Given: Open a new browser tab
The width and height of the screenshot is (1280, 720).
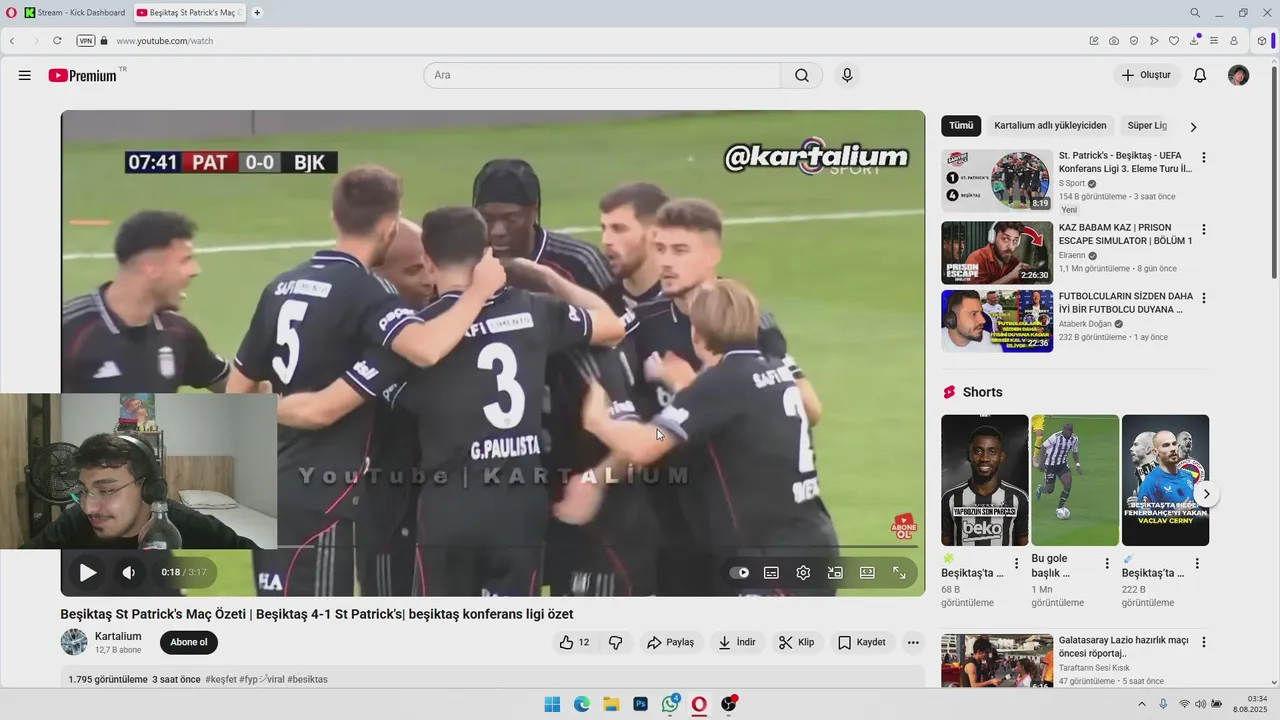Looking at the screenshot, I should click(257, 13).
